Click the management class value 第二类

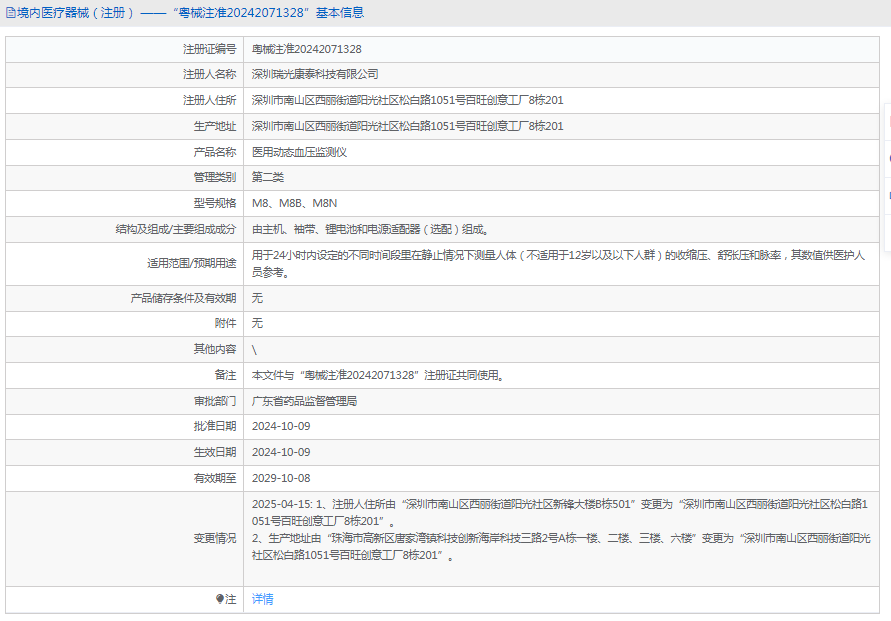[x=268, y=177]
